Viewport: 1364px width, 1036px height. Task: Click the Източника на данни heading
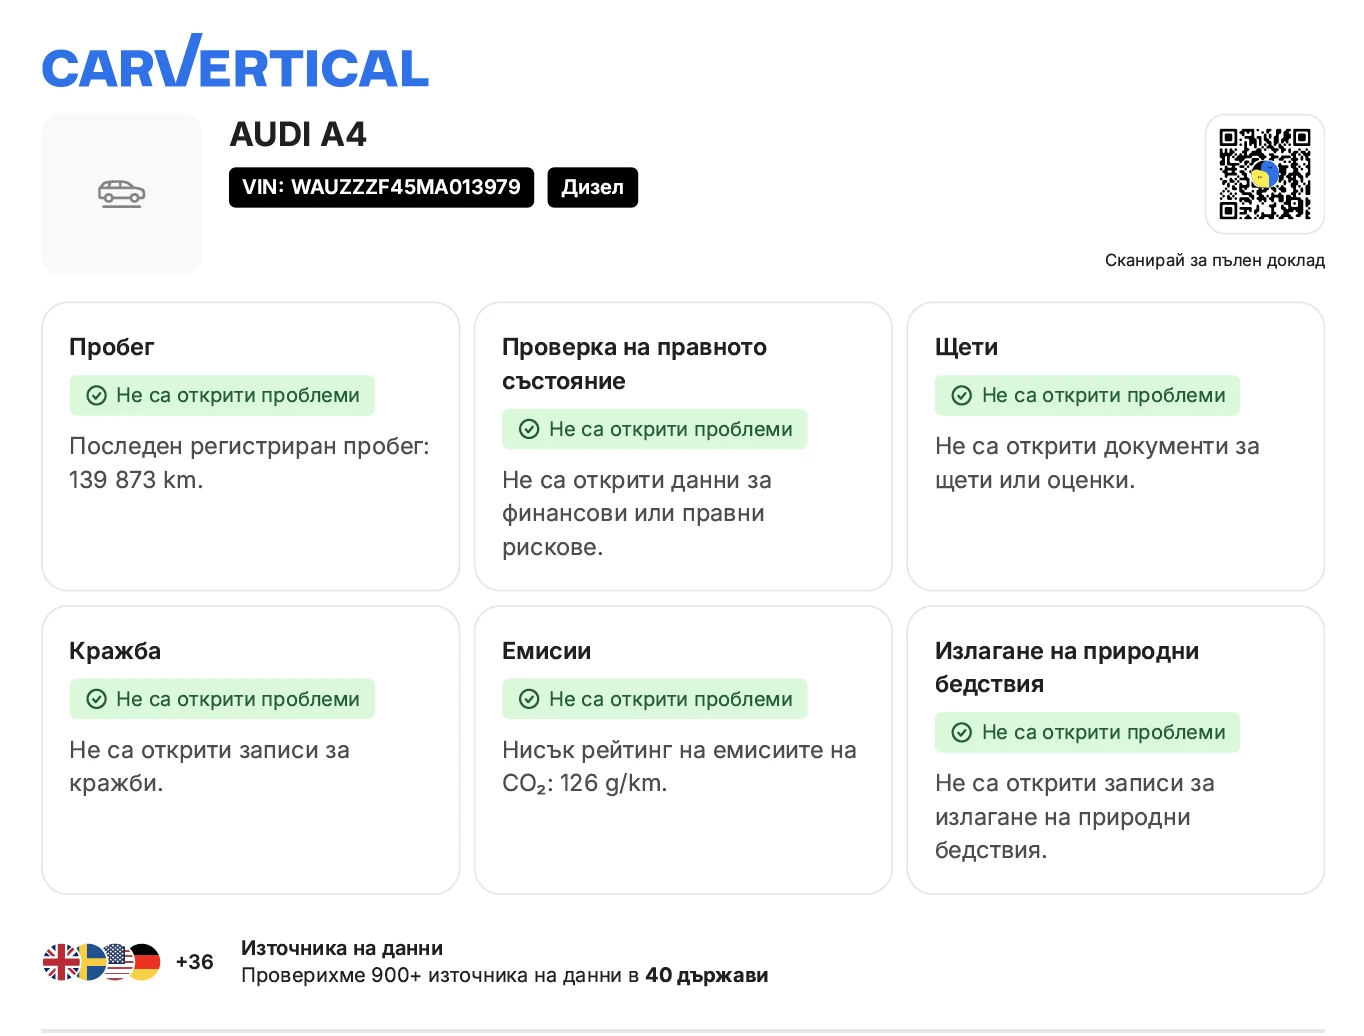click(342, 948)
